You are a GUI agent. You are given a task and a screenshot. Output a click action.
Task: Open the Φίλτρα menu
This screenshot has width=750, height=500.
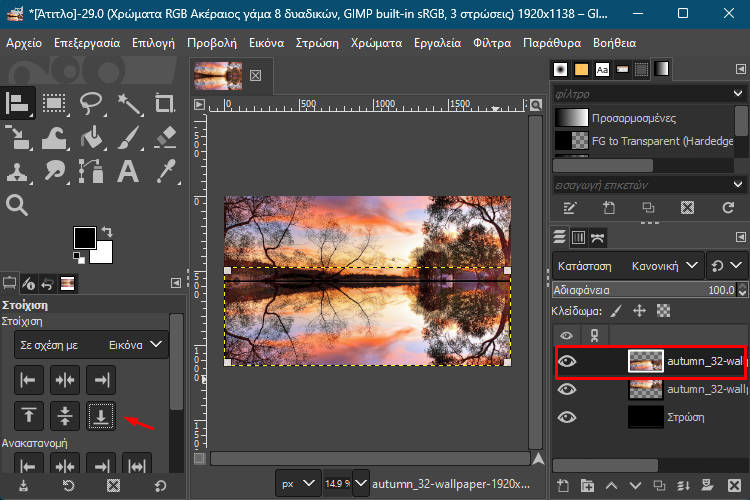(x=492, y=43)
